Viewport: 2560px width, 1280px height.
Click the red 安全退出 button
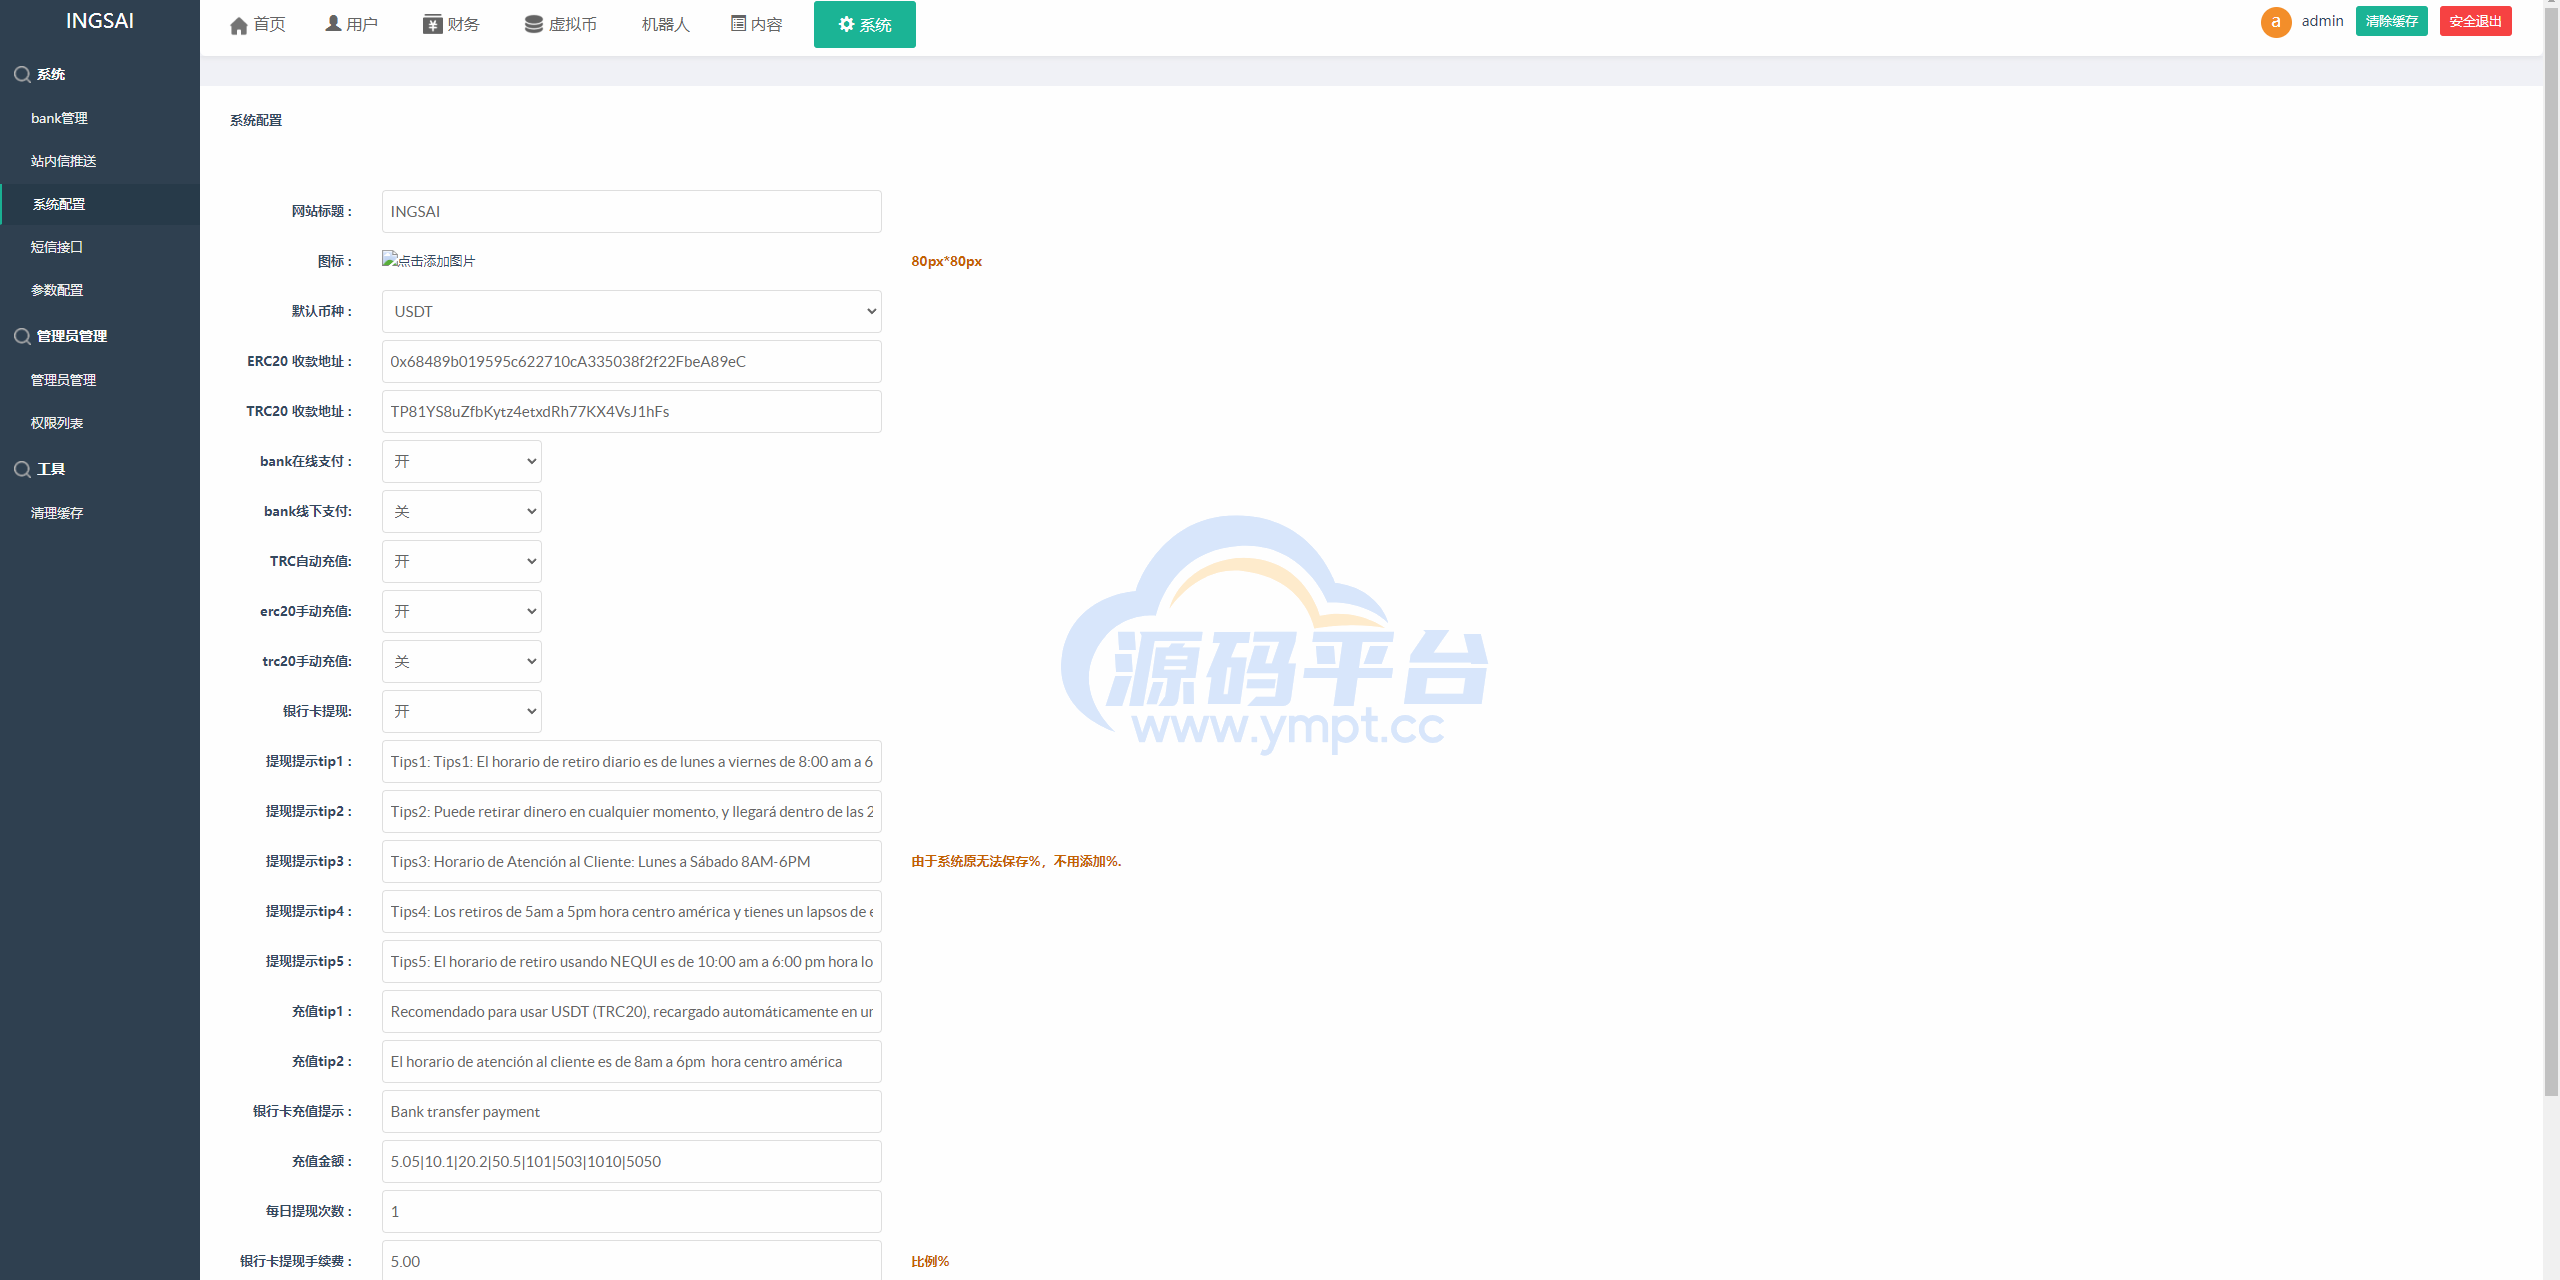click(x=2476, y=21)
